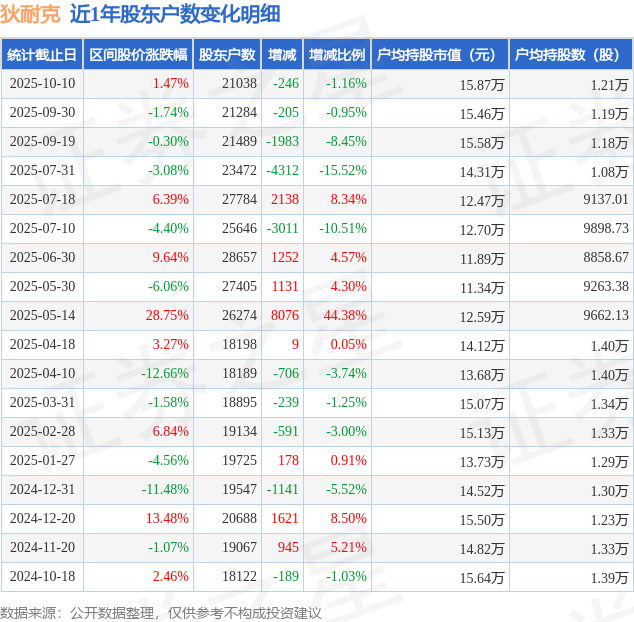Screen dimensions: 634x622
Task: Select the -12.66% price change cell
Action: tap(165, 374)
